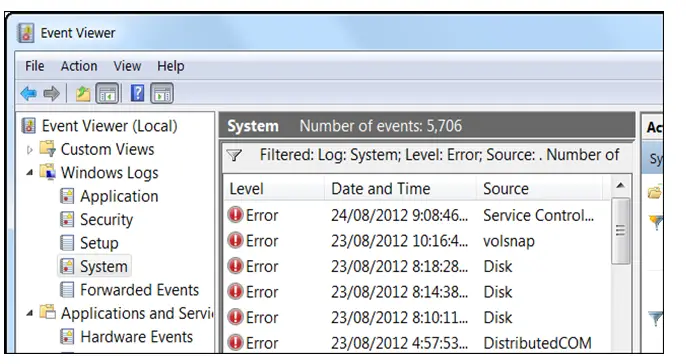Click the filter funnel icon beside Filtered text
686x364 pixels.
coord(234,155)
